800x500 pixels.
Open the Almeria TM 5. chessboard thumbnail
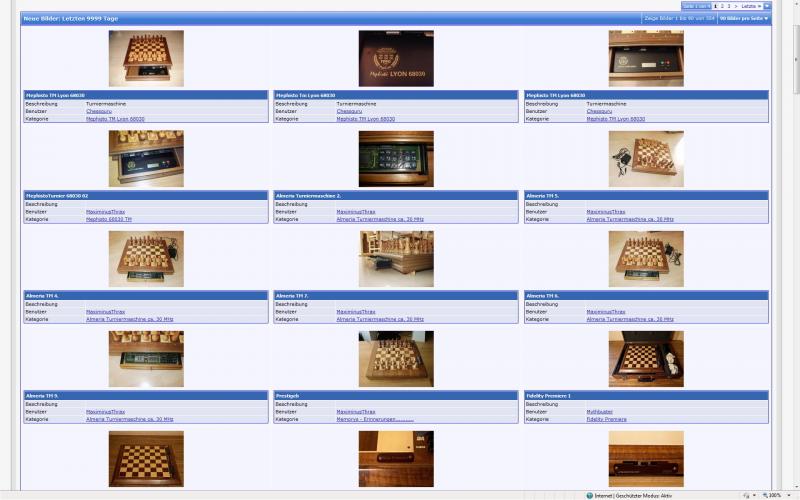pyautogui.click(x=646, y=158)
